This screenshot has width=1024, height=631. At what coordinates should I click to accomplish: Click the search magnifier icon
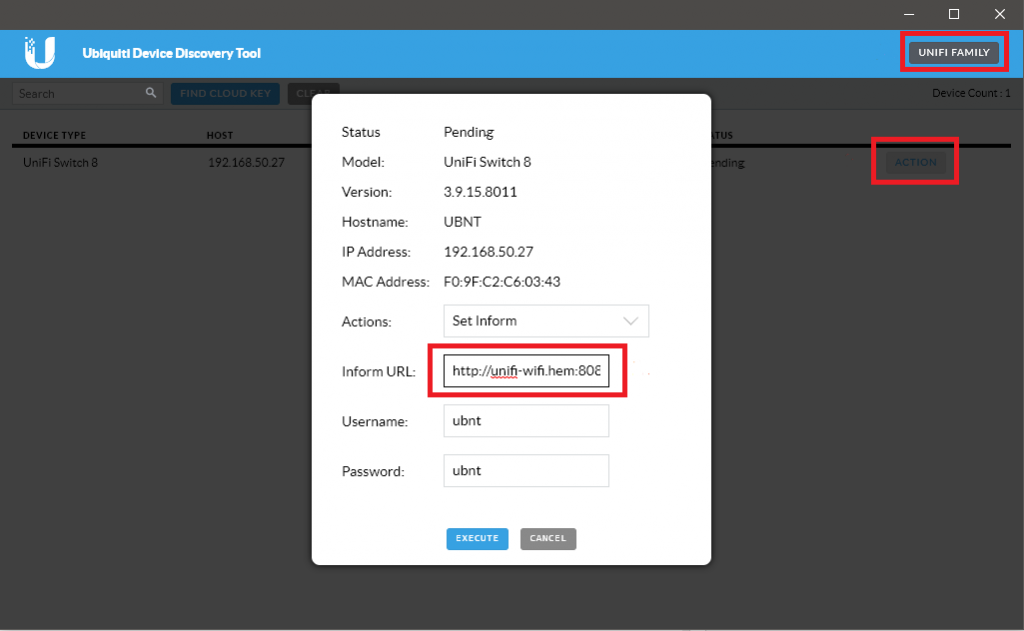151,93
